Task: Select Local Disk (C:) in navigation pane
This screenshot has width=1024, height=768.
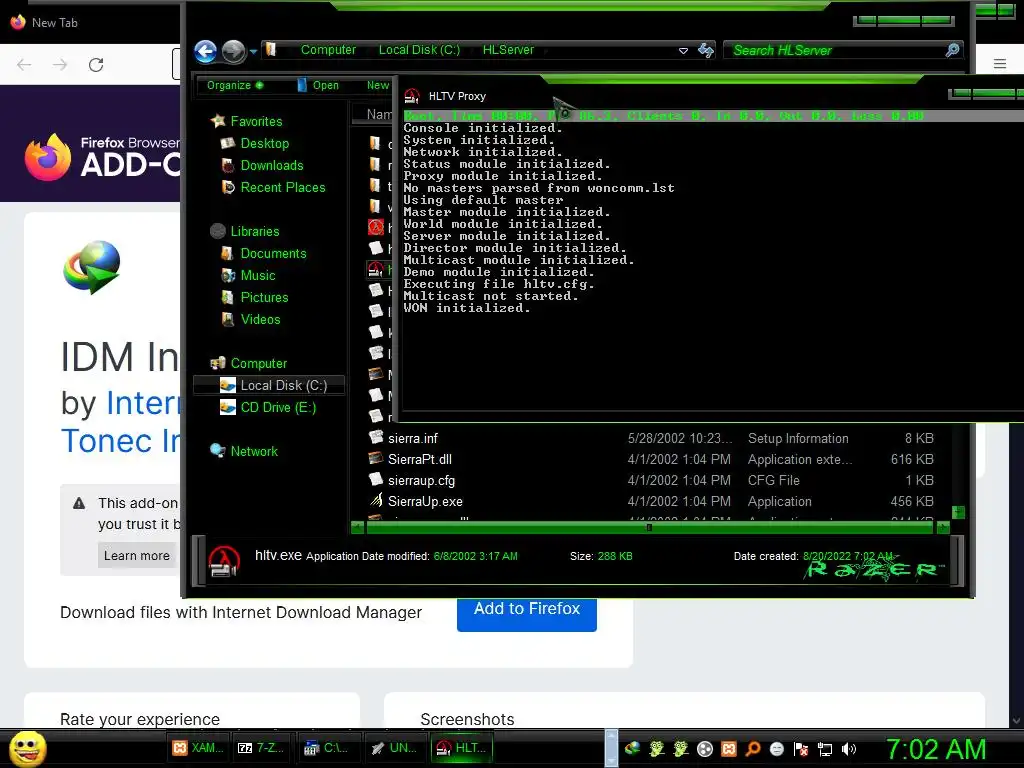Action: point(269,385)
